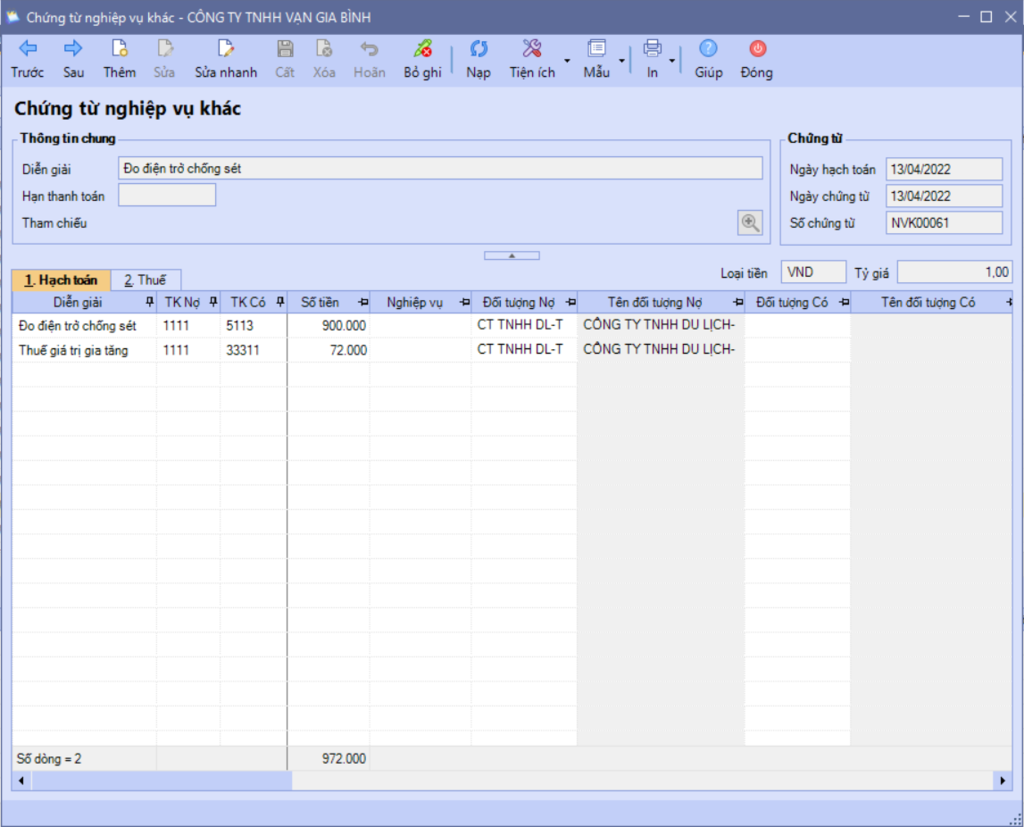
Task: Click the Diễn giải description field
Action: tap(440, 169)
